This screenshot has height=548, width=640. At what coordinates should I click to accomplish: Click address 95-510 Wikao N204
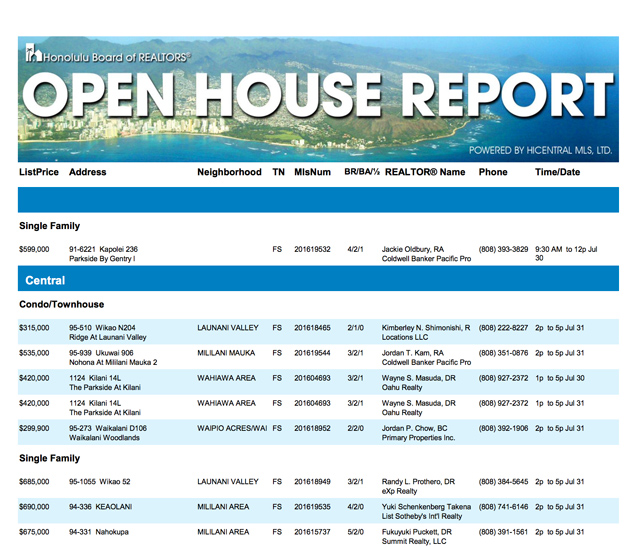(102, 328)
